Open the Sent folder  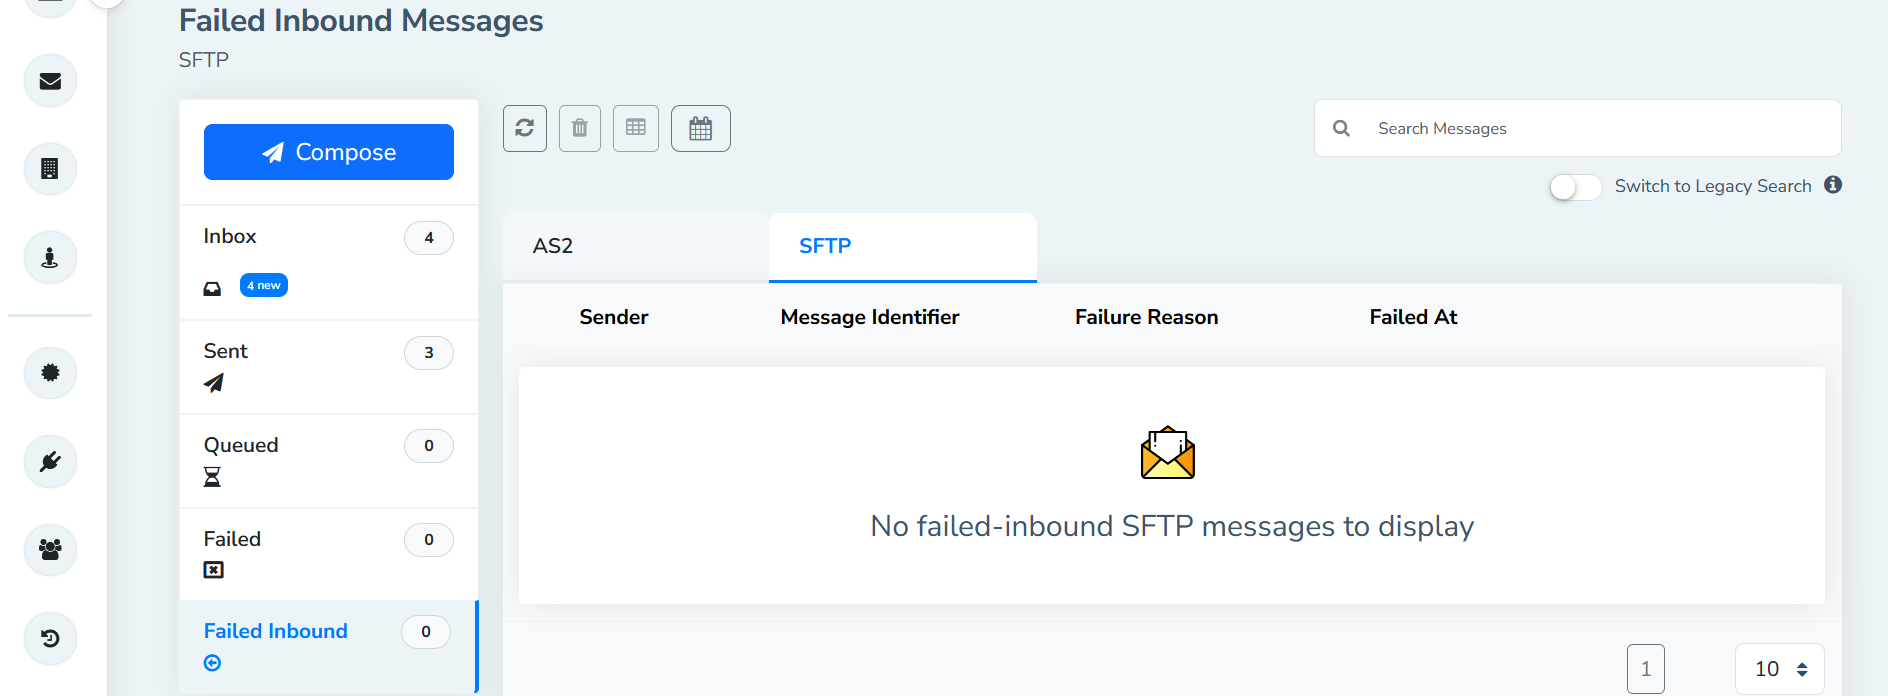(226, 351)
